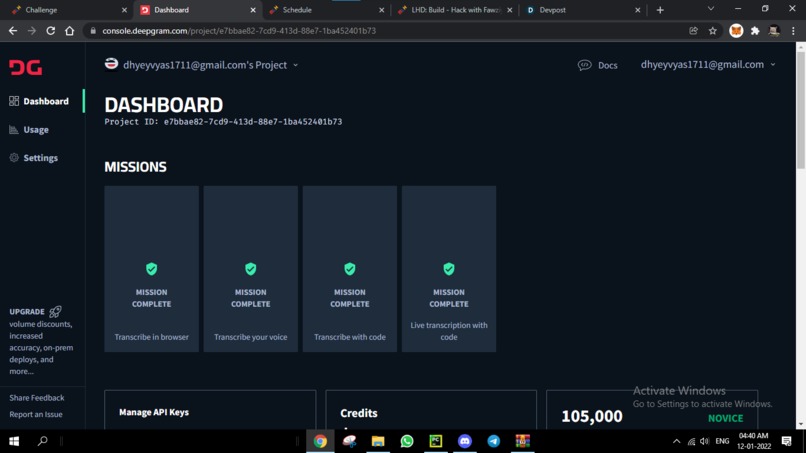Click the Docs chat bubble icon
Viewport: 806px width, 453px height.
click(584, 65)
